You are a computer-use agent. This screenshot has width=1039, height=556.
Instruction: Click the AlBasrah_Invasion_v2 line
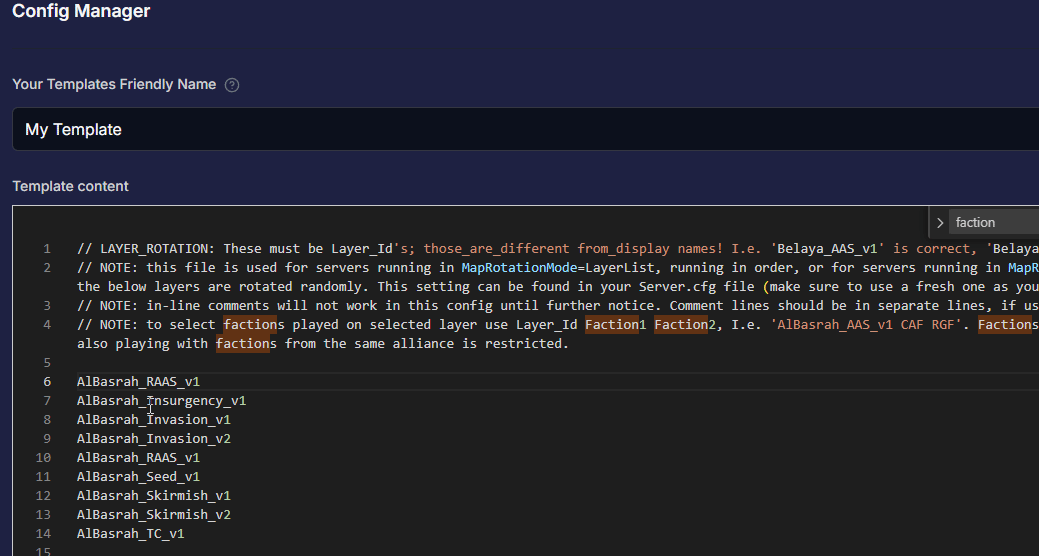[154, 439]
